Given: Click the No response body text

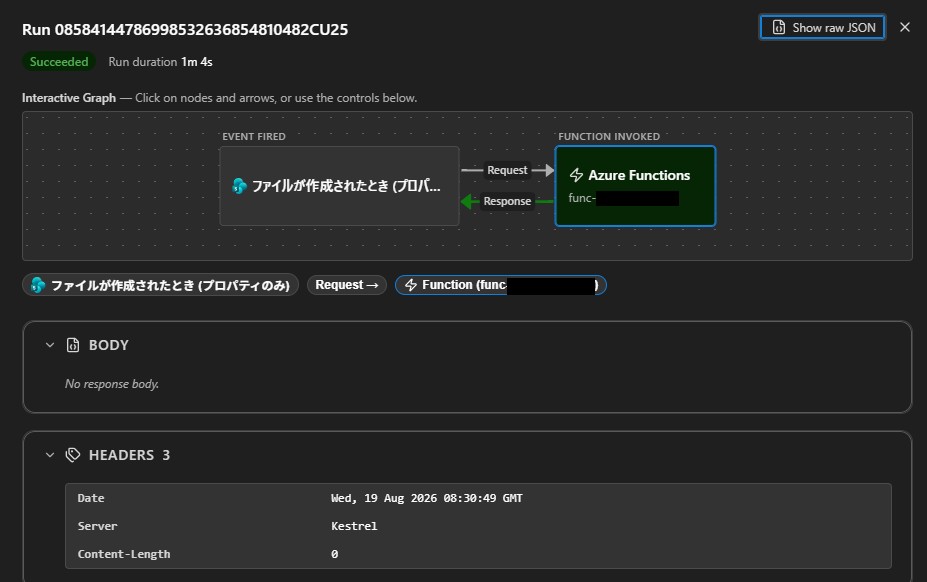Looking at the screenshot, I should (x=112, y=384).
